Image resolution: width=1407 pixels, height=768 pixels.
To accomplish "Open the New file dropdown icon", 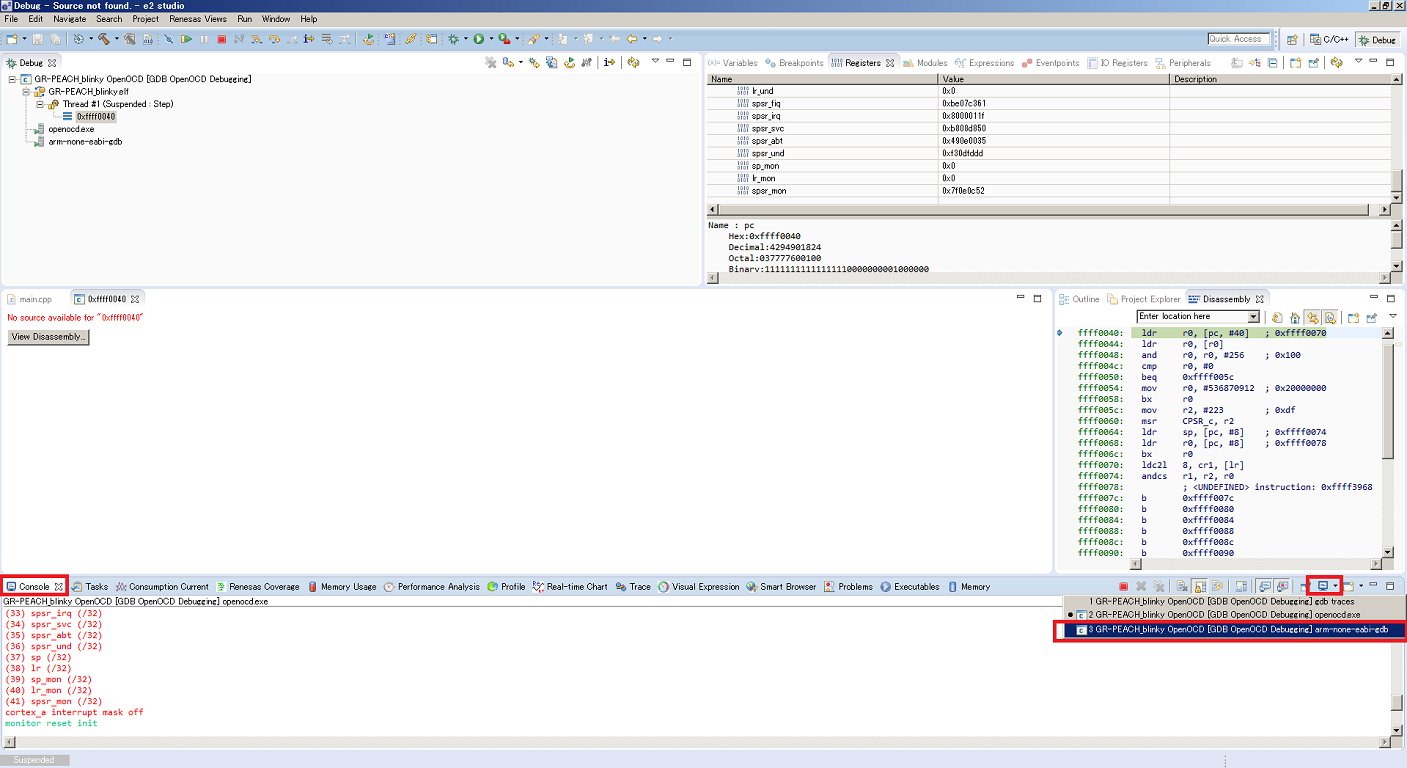I will [x=12, y=39].
